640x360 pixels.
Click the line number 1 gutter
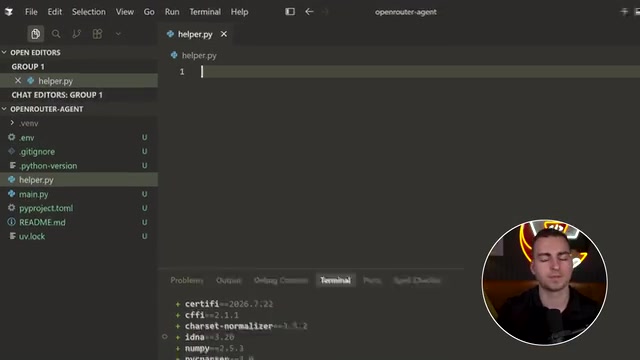click(x=182, y=72)
